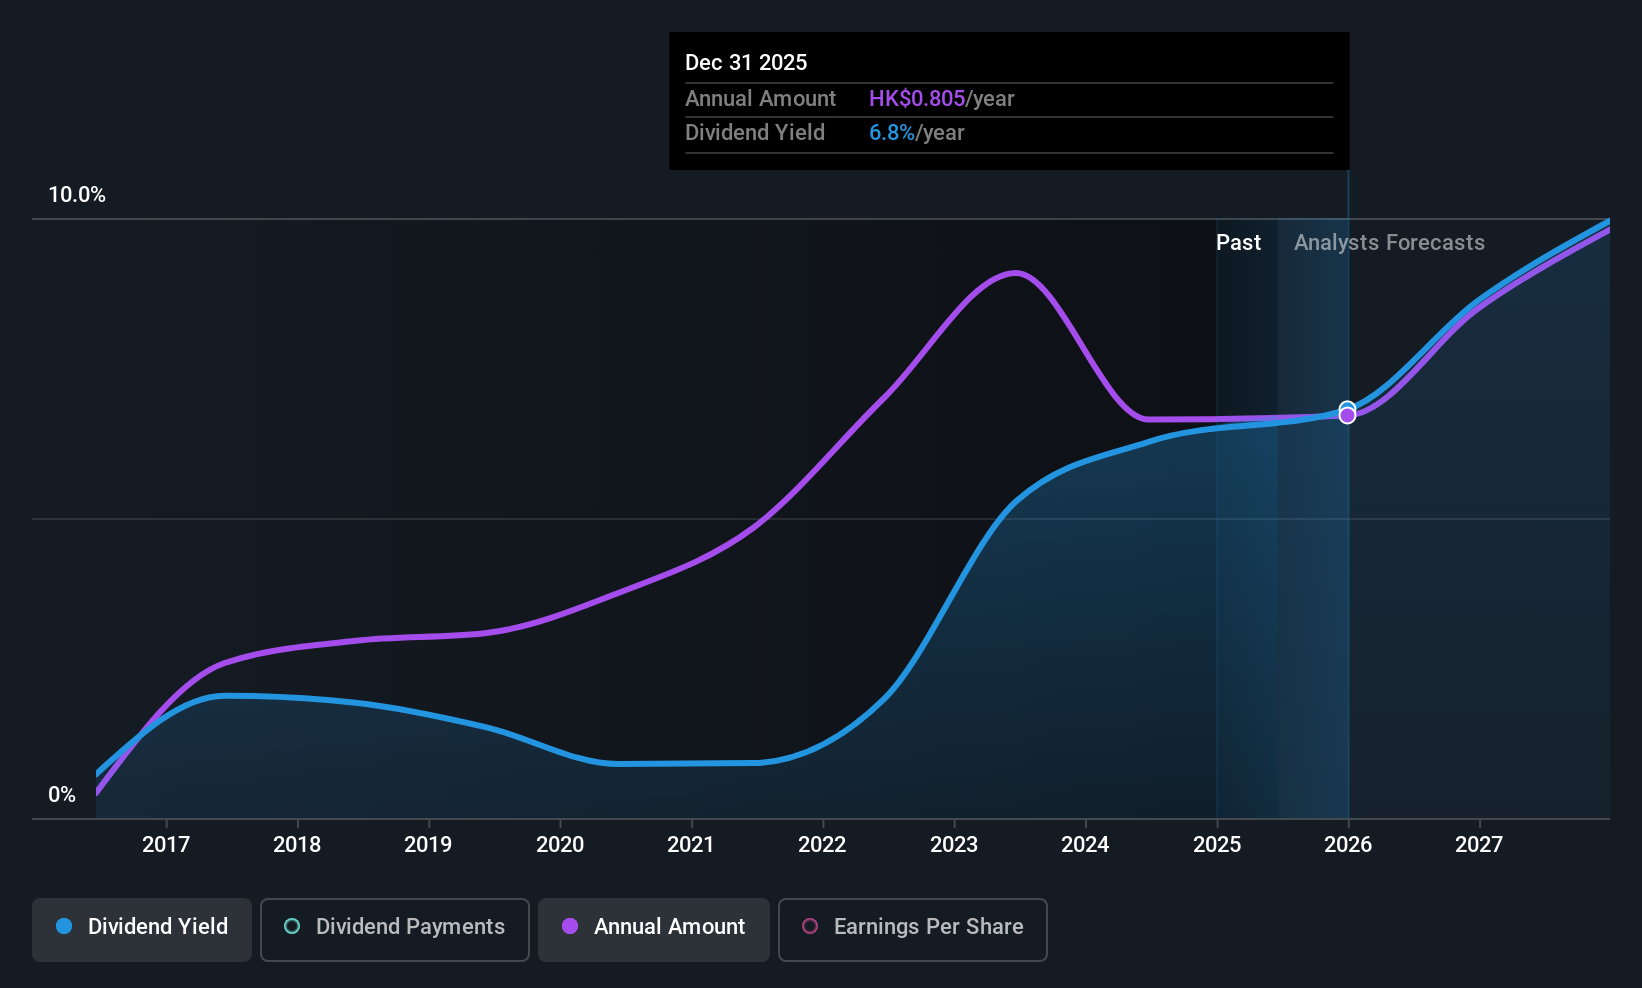
Task: Hide the Annual Amount series label
Action: click(669, 926)
